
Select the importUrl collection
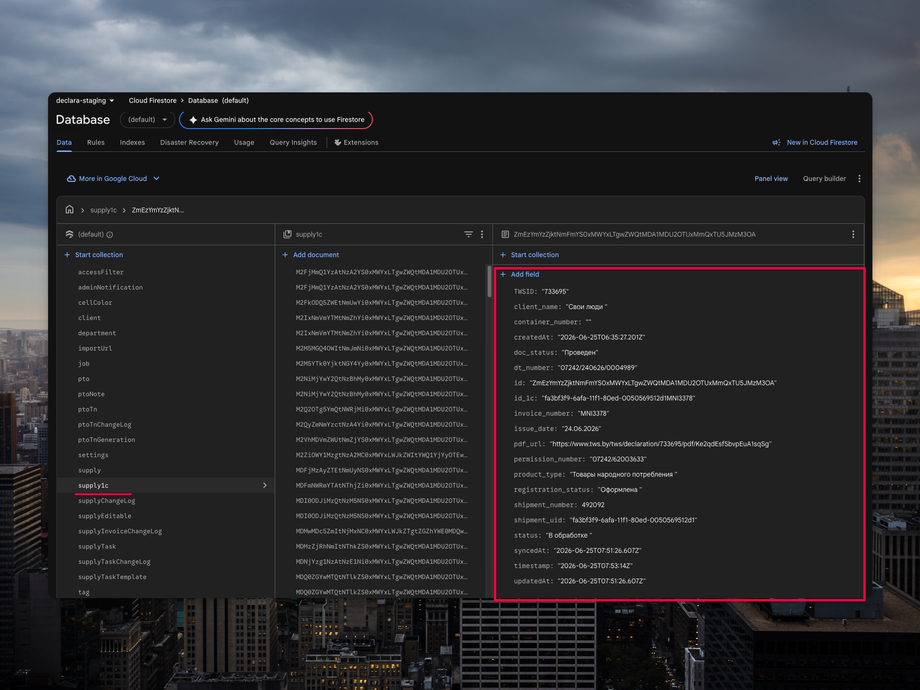coord(95,349)
